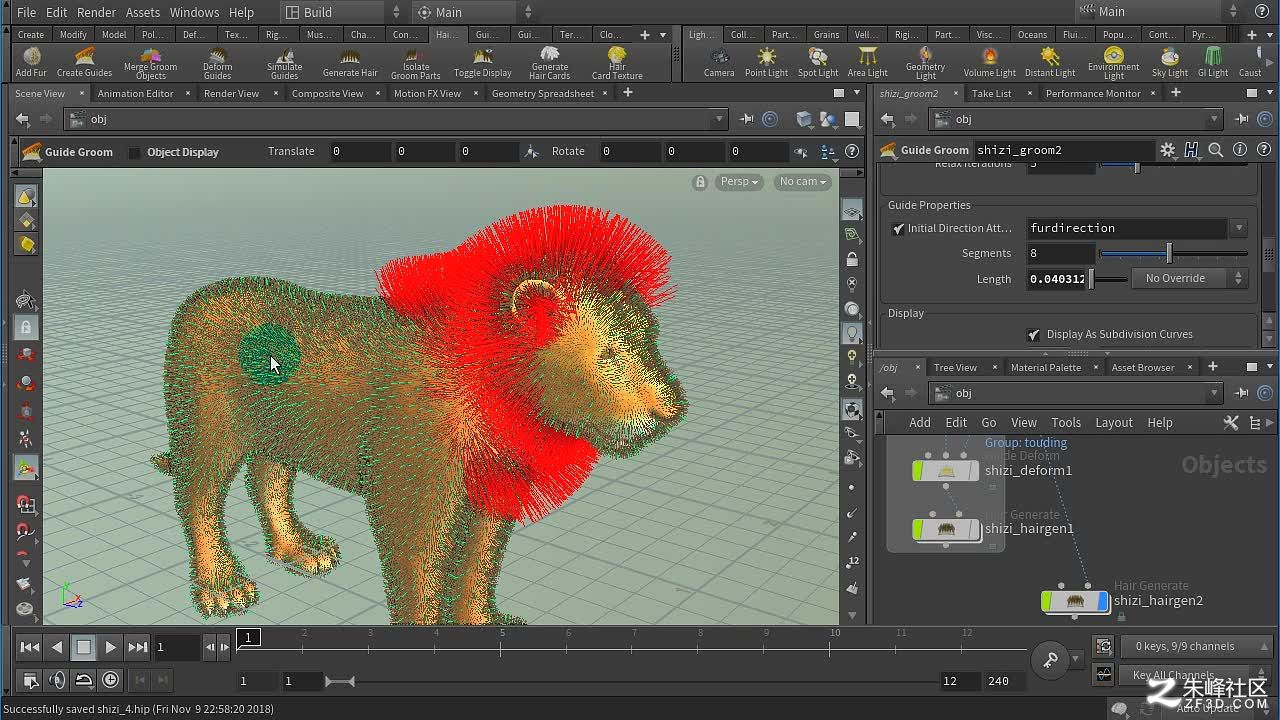Select the Generate Hair shelf tool
The width and height of the screenshot is (1280, 720).
[x=350, y=62]
